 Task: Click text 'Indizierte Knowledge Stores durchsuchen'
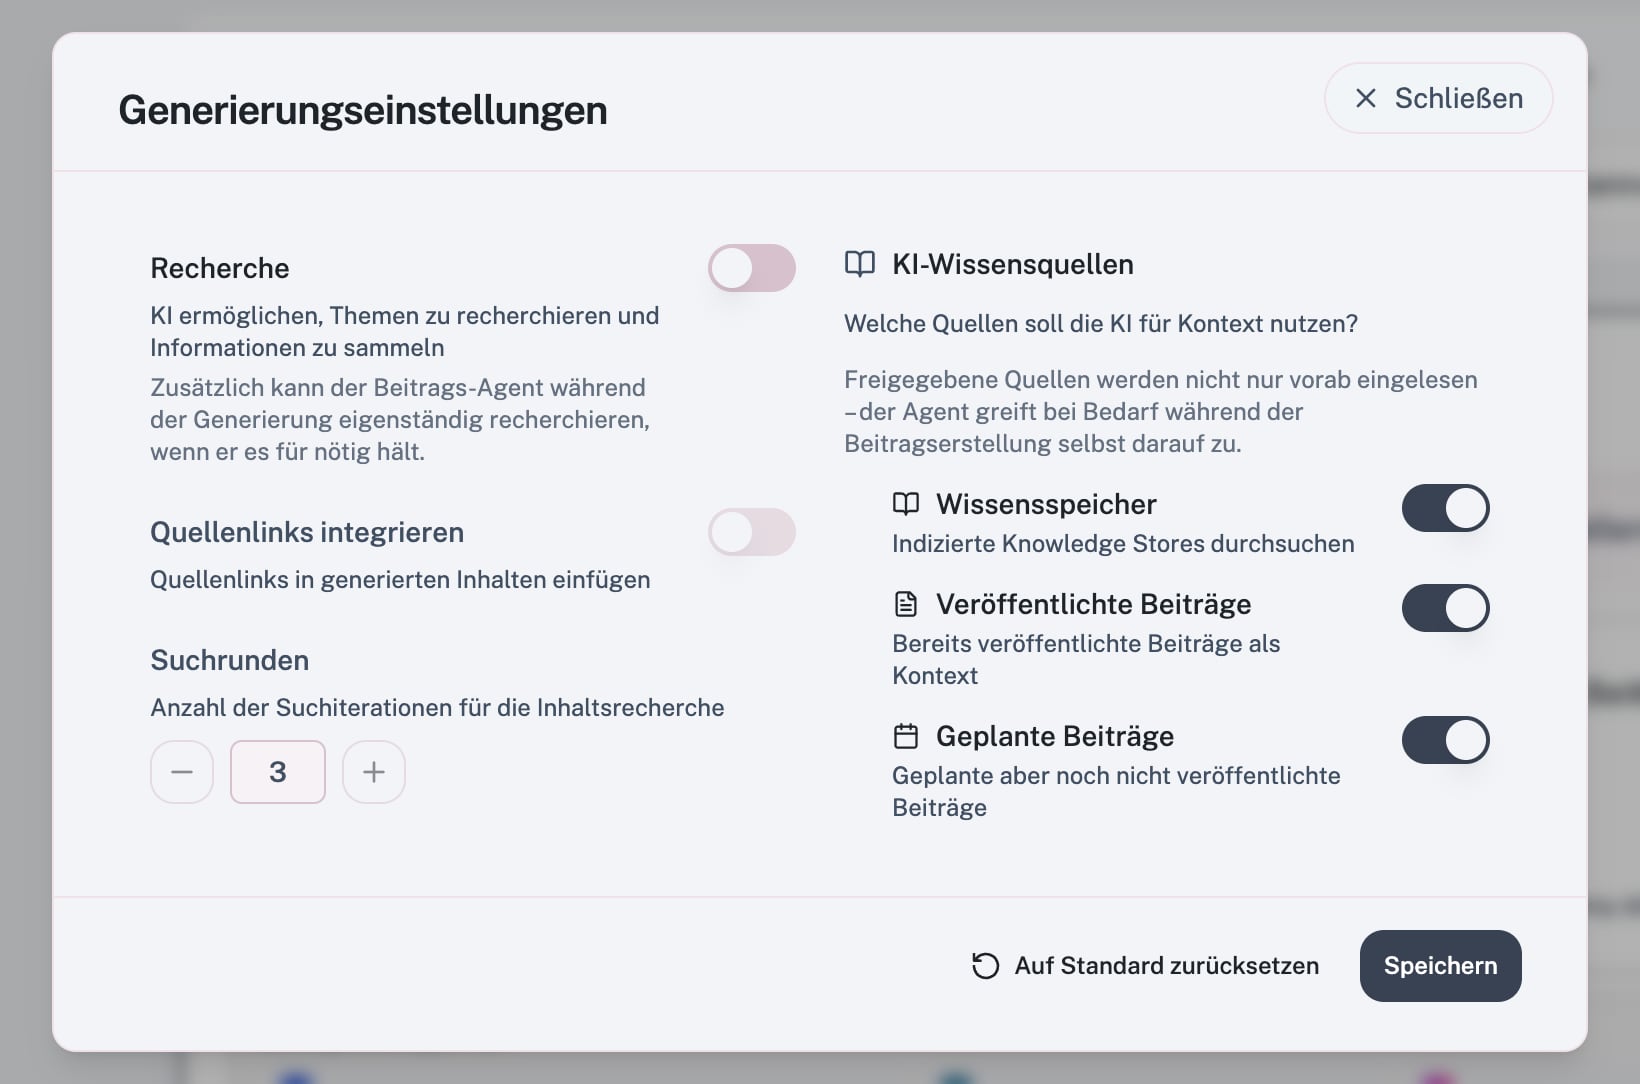click(x=1123, y=544)
